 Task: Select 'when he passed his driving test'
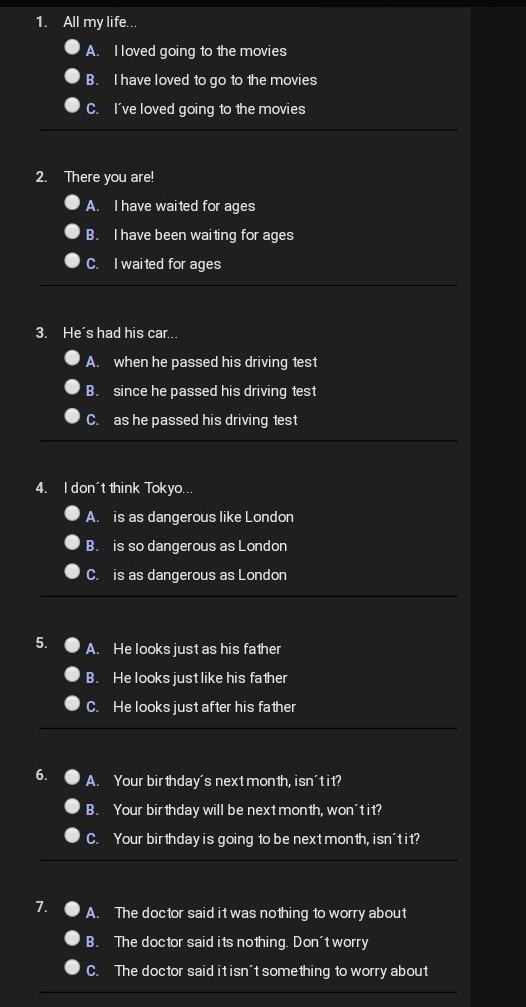tap(72, 358)
